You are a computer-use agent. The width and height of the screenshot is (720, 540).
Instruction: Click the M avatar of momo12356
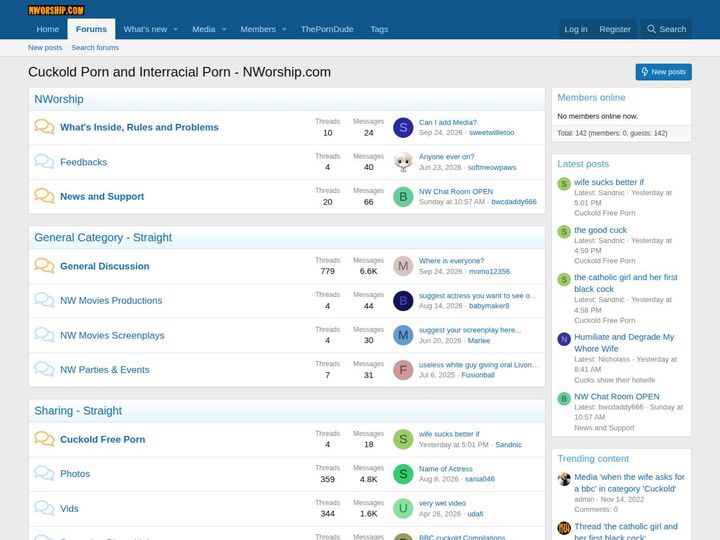(x=403, y=266)
